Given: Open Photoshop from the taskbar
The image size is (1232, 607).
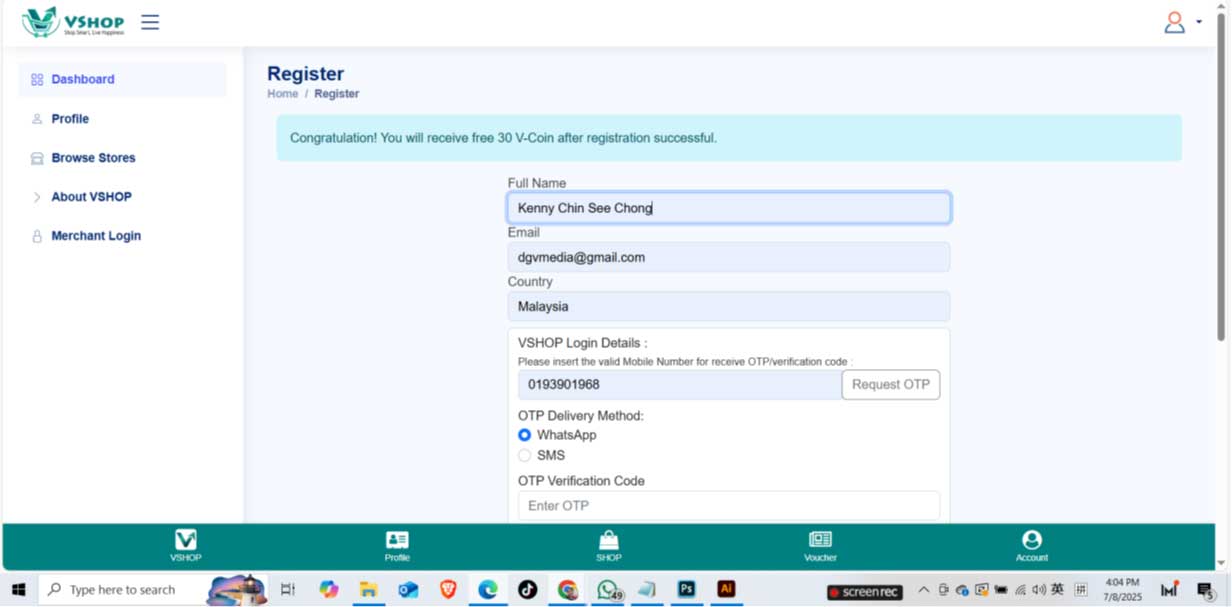Looking at the screenshot, I should coord(686,589).
